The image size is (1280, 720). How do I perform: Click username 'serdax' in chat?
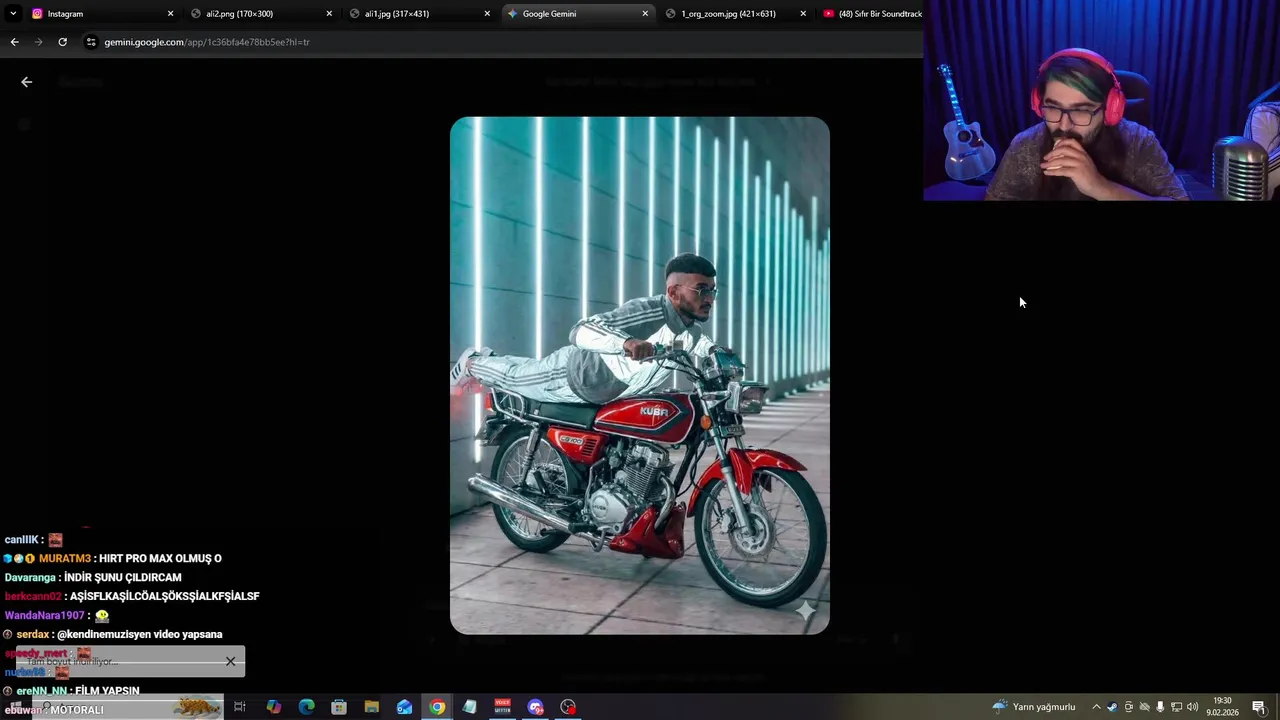[x=33, y=634]
